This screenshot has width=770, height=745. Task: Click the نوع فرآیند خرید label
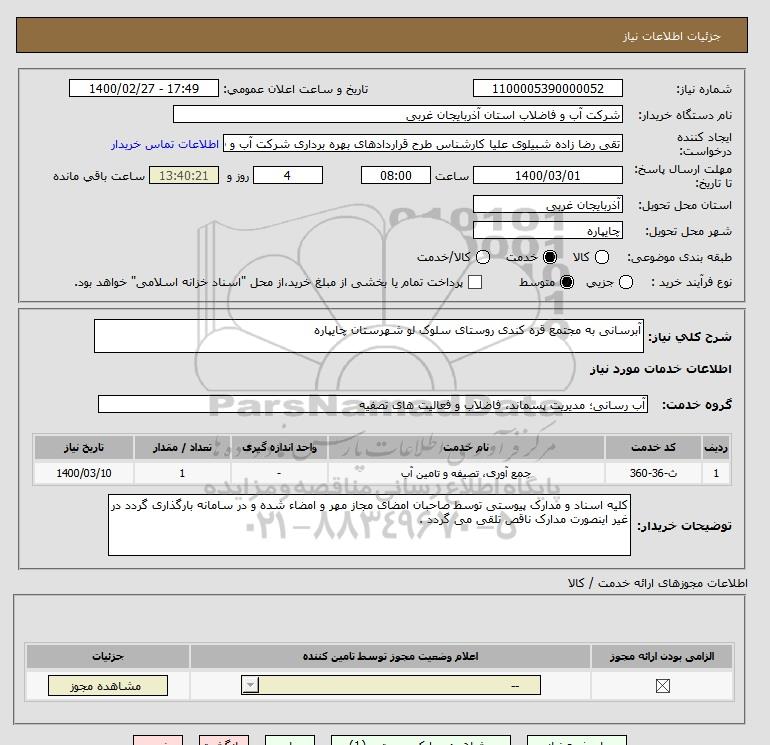(691, 282)
